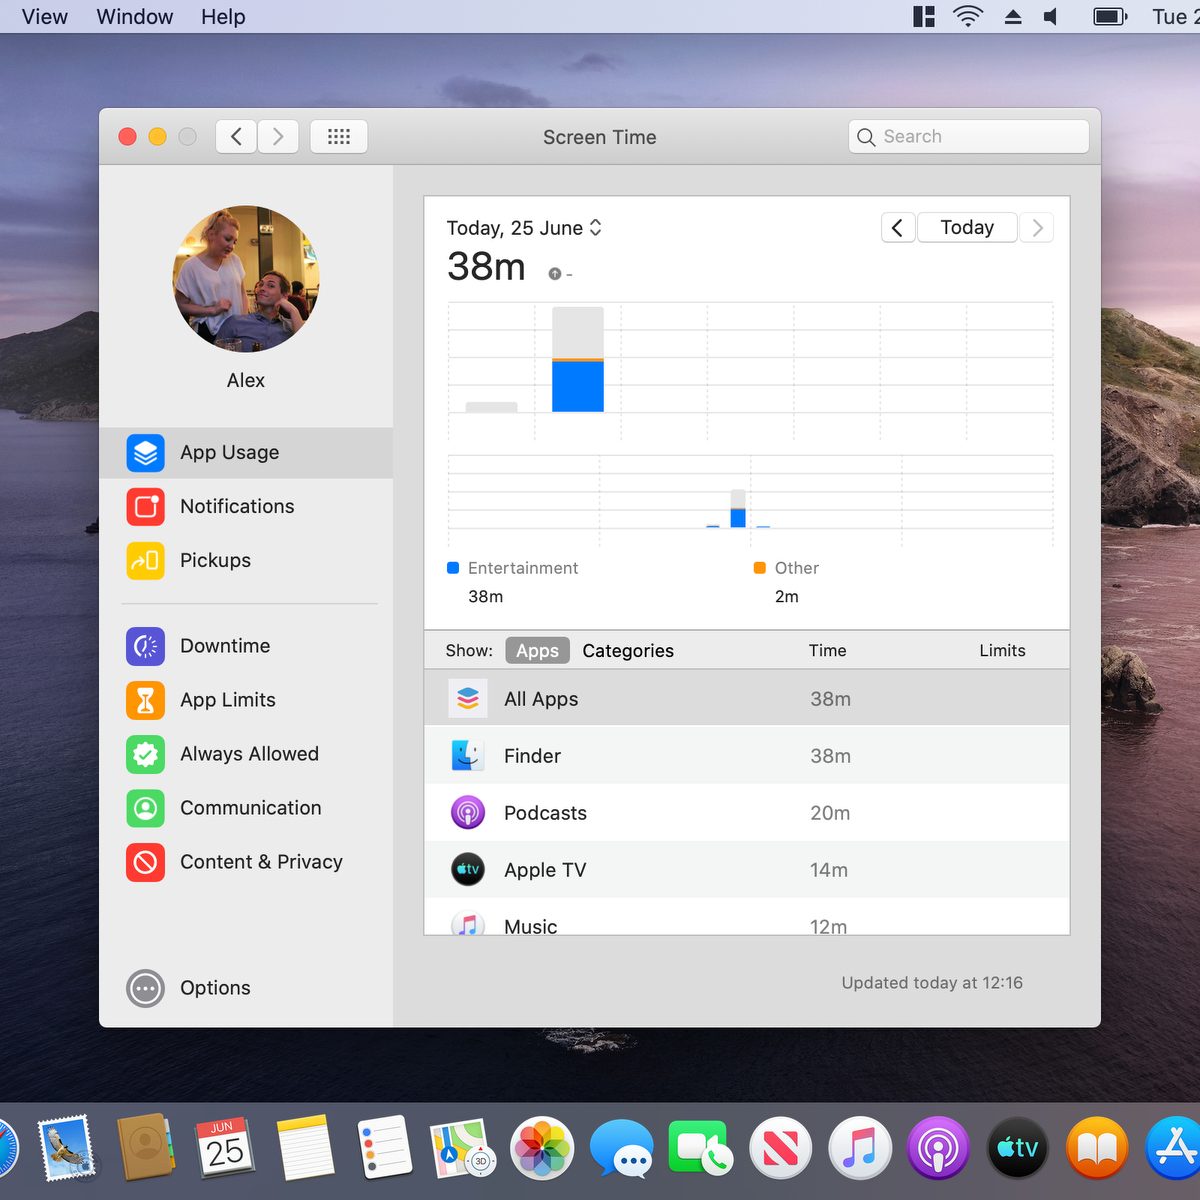
Task: Click the blue Entertainment legend swatch
Action: 453,568
